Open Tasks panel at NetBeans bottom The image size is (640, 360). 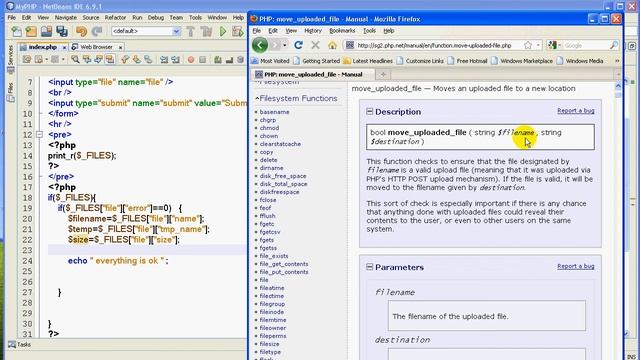[x=20, y=345]
